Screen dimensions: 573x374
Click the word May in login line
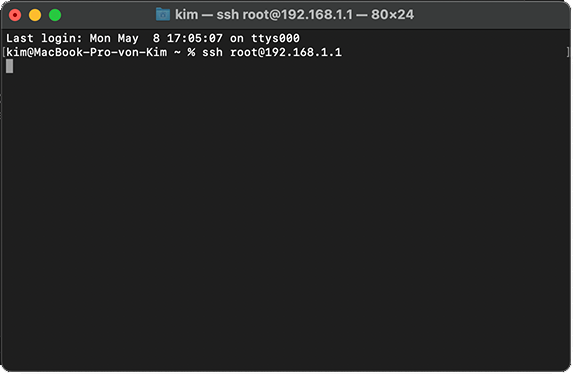coord(128,38)
